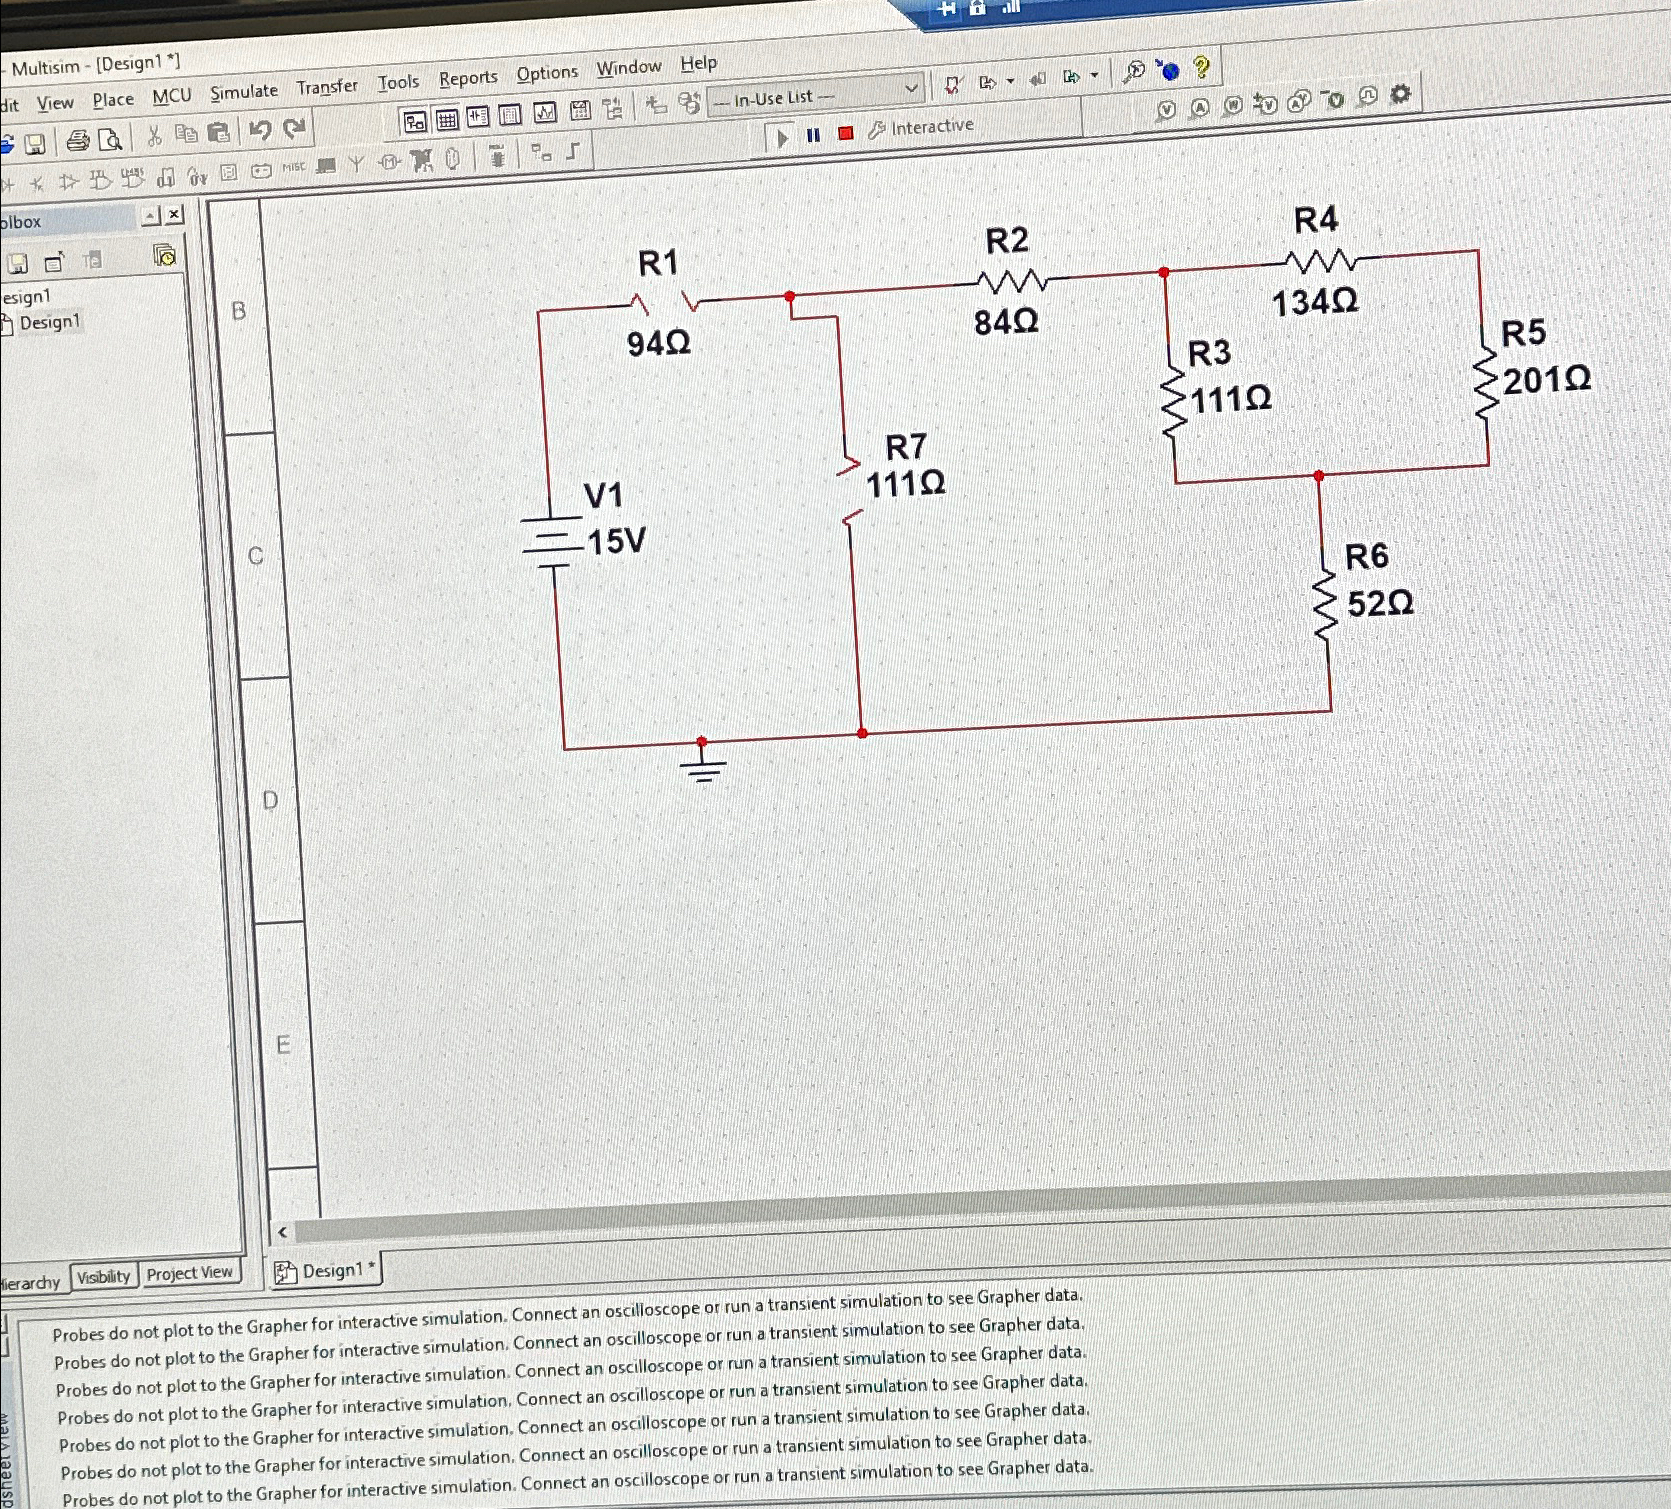Cut the selection with the scissors icon
1671x1509 pixels.
tap(154, 136)
